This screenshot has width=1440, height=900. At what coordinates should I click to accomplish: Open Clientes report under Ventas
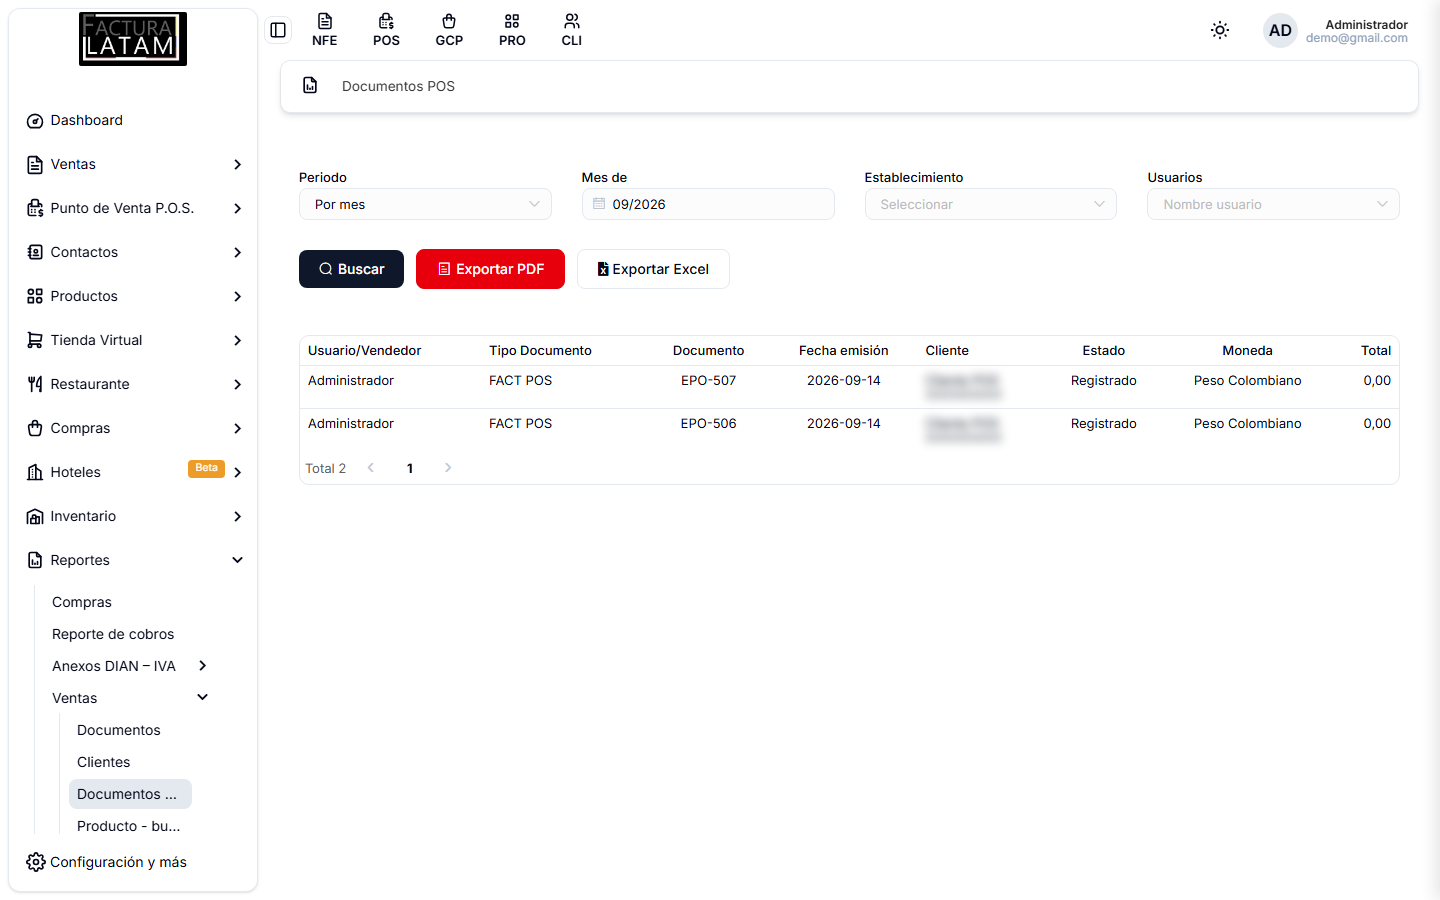coord(104,762)
